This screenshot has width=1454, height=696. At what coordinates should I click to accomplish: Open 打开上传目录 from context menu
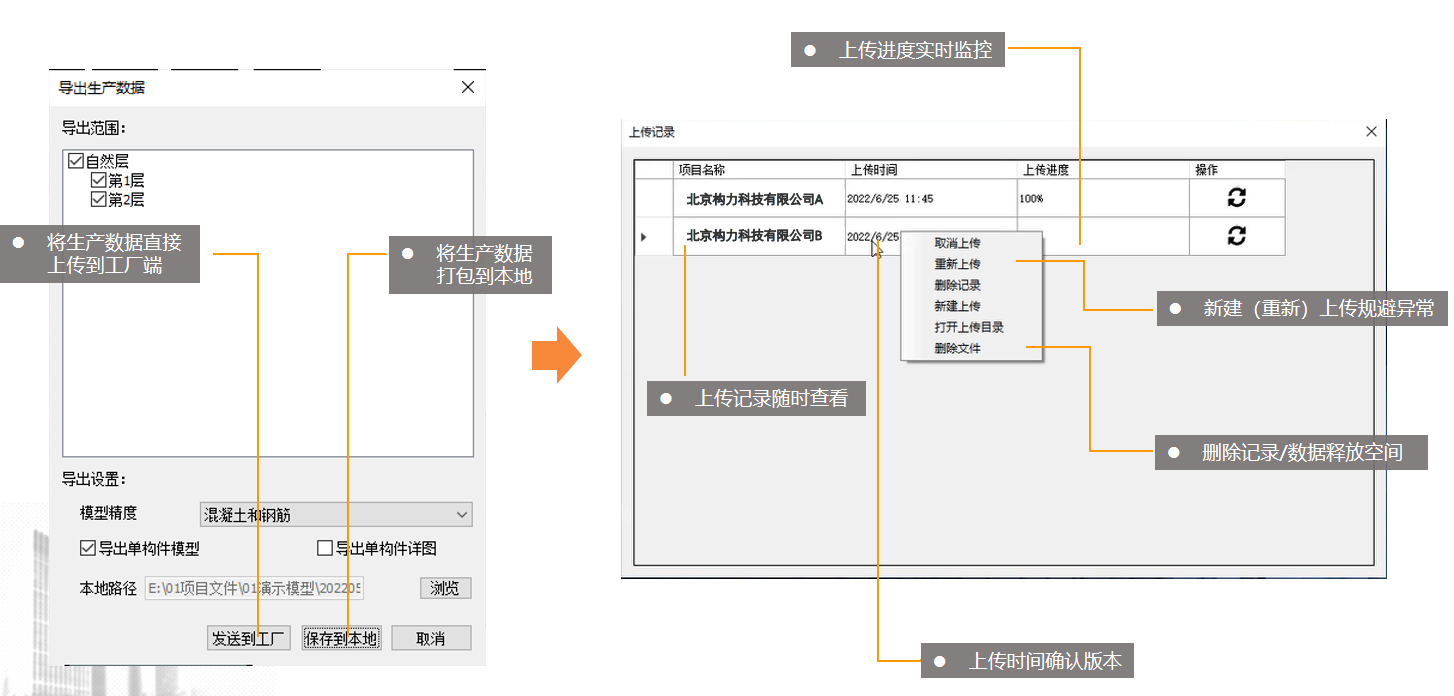(969, 327)
